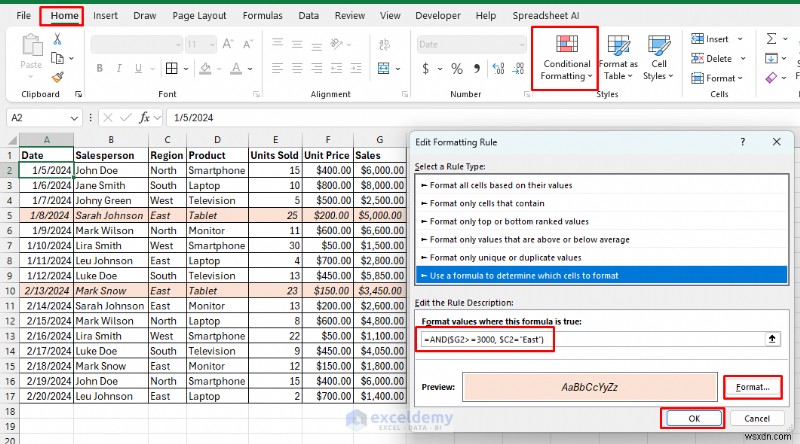Select 'Use a formula to determine' rule type
Screen dimensions: 800x444
602,276
